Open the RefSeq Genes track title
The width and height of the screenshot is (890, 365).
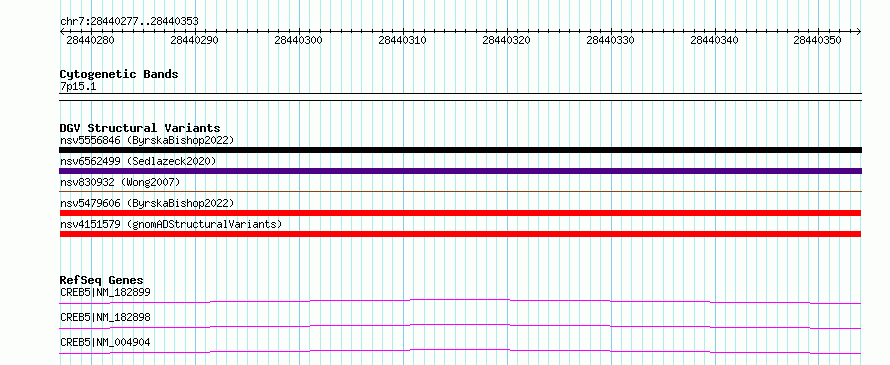(x=102, y=280)
